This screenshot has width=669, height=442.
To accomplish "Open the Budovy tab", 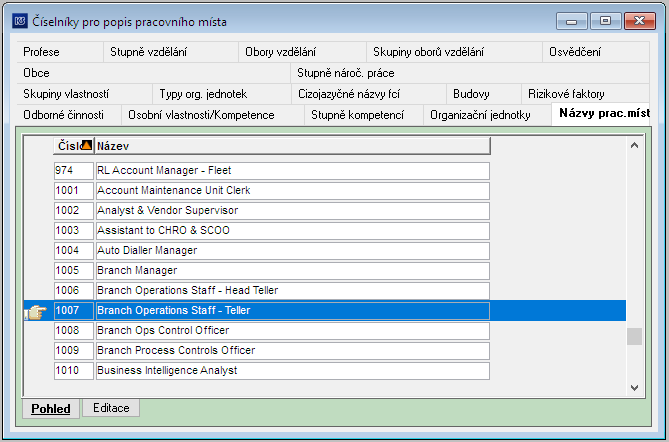I will (484, 94).
